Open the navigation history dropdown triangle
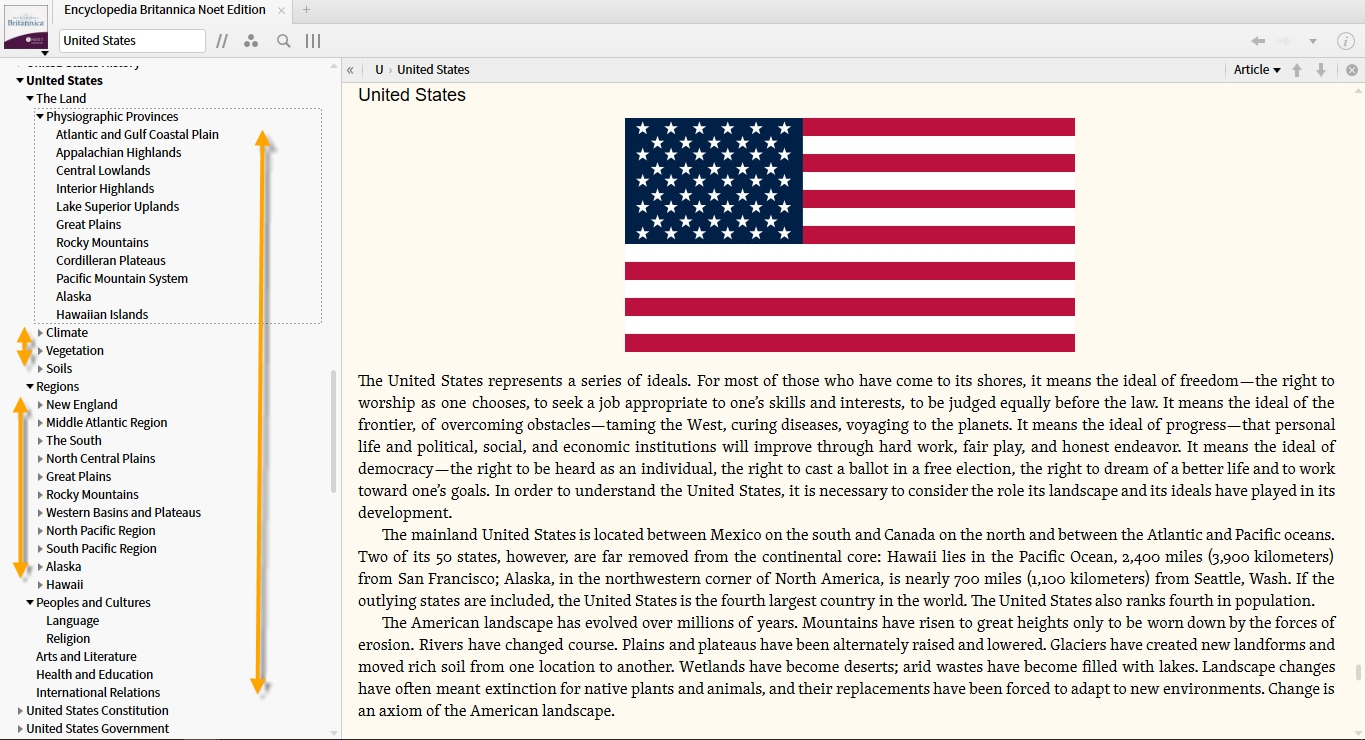Screen dimensions: 1365x740 click(1313, 42)
